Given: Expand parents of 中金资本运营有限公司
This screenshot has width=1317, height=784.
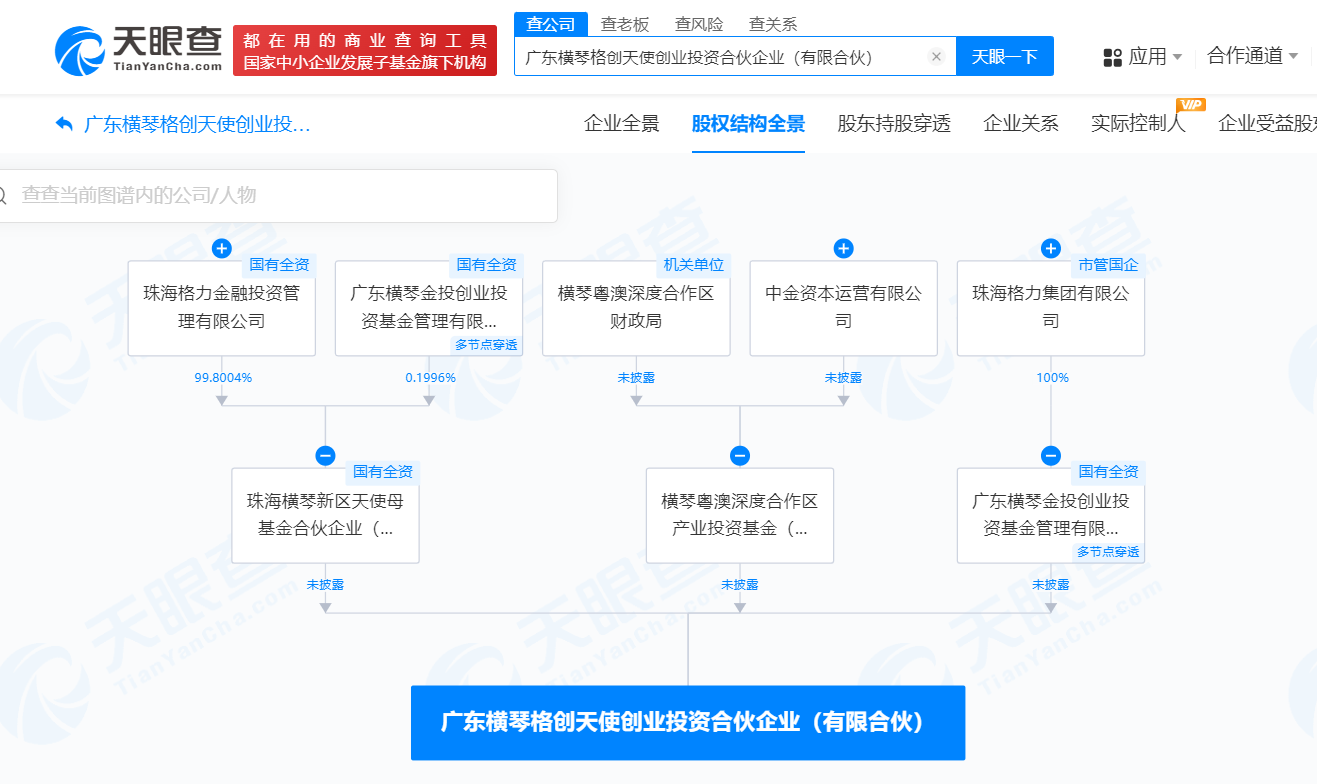Looking at the screenshot, I should (x=844, y=248).
